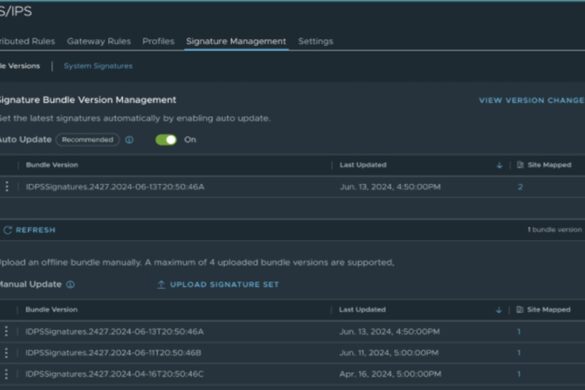Click Apr. 16, 2024, 5:00:00PM cell
585x390 pixels.
tap(390, 374)
